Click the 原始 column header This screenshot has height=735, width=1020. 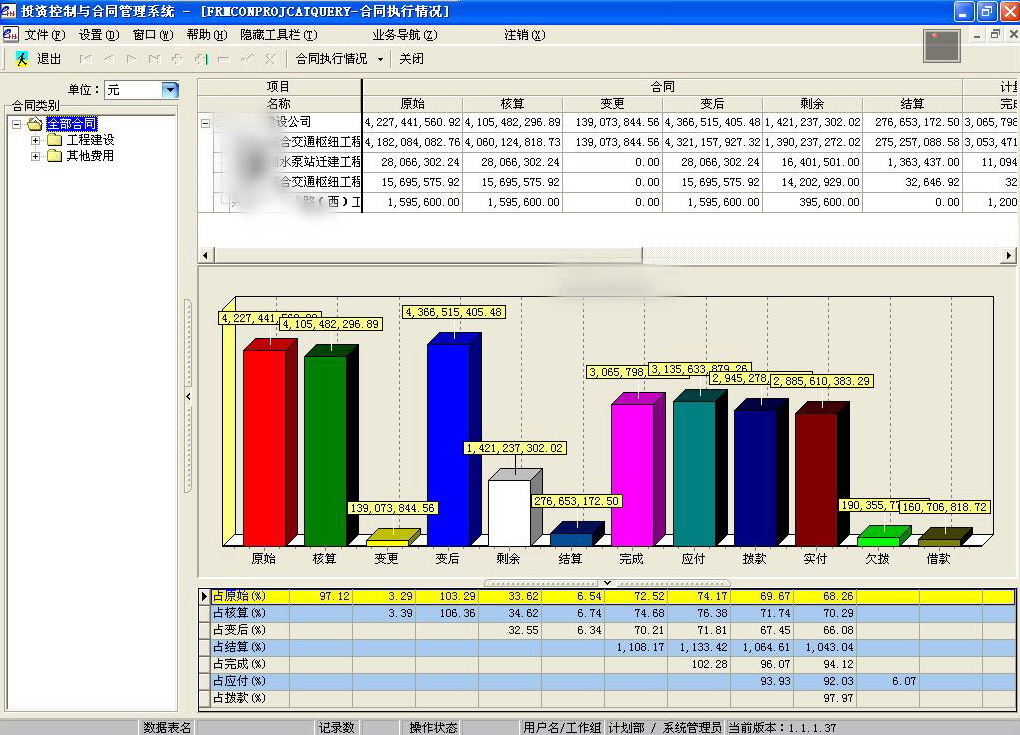(412, 104)
